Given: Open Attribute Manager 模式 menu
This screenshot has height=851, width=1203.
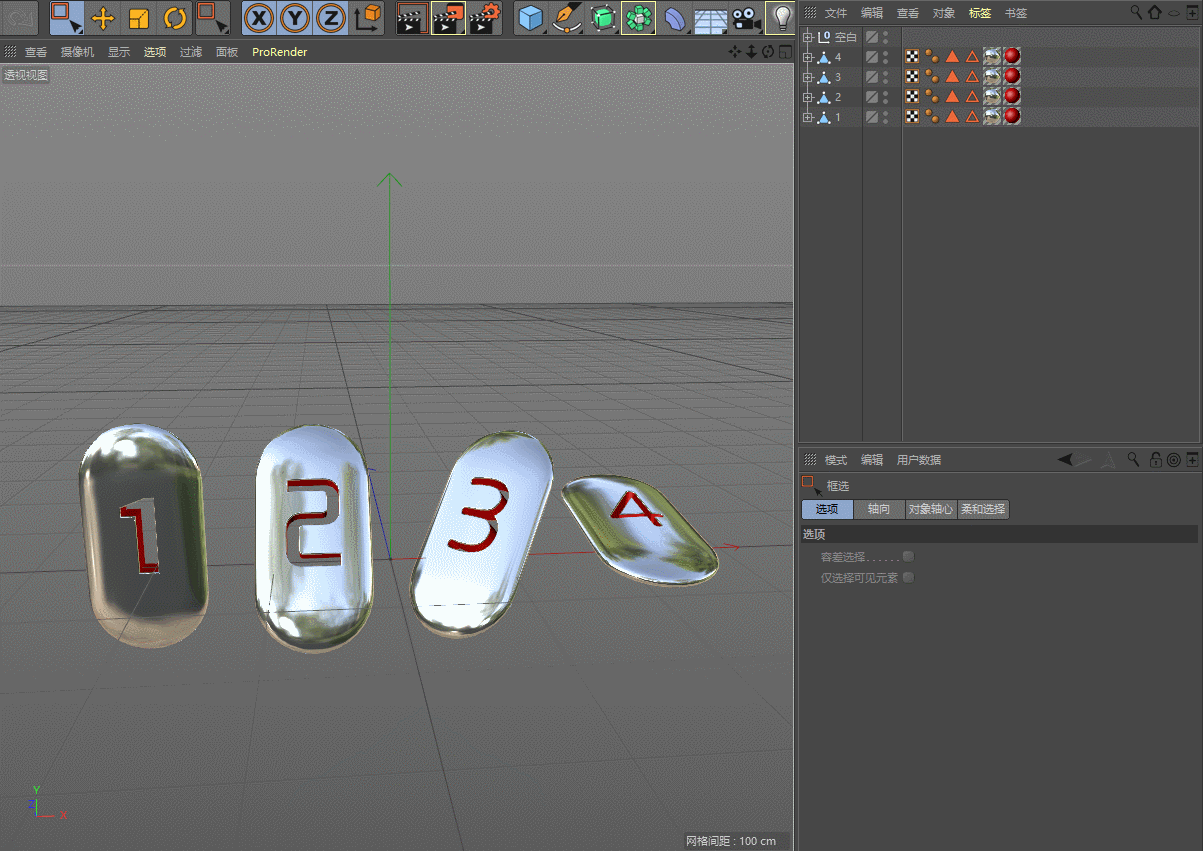Looking at the screenshot, I should coord(836,460).
